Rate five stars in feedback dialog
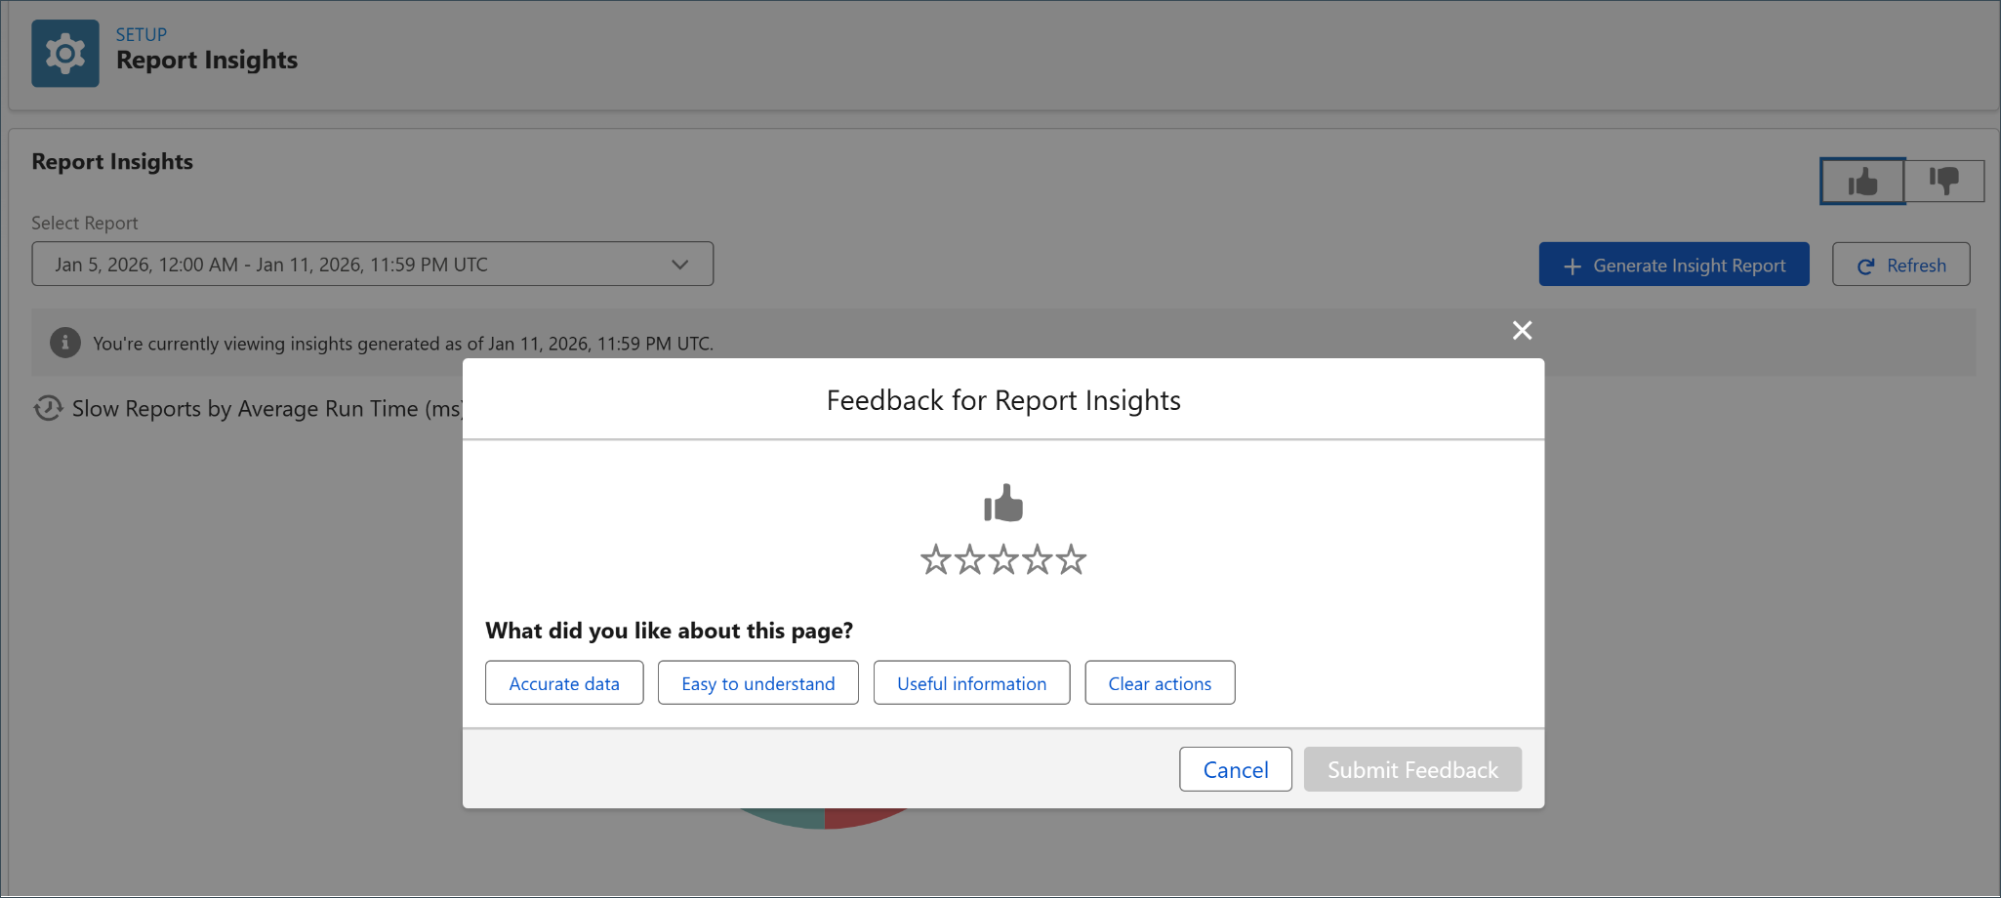 click(1071, 560)
